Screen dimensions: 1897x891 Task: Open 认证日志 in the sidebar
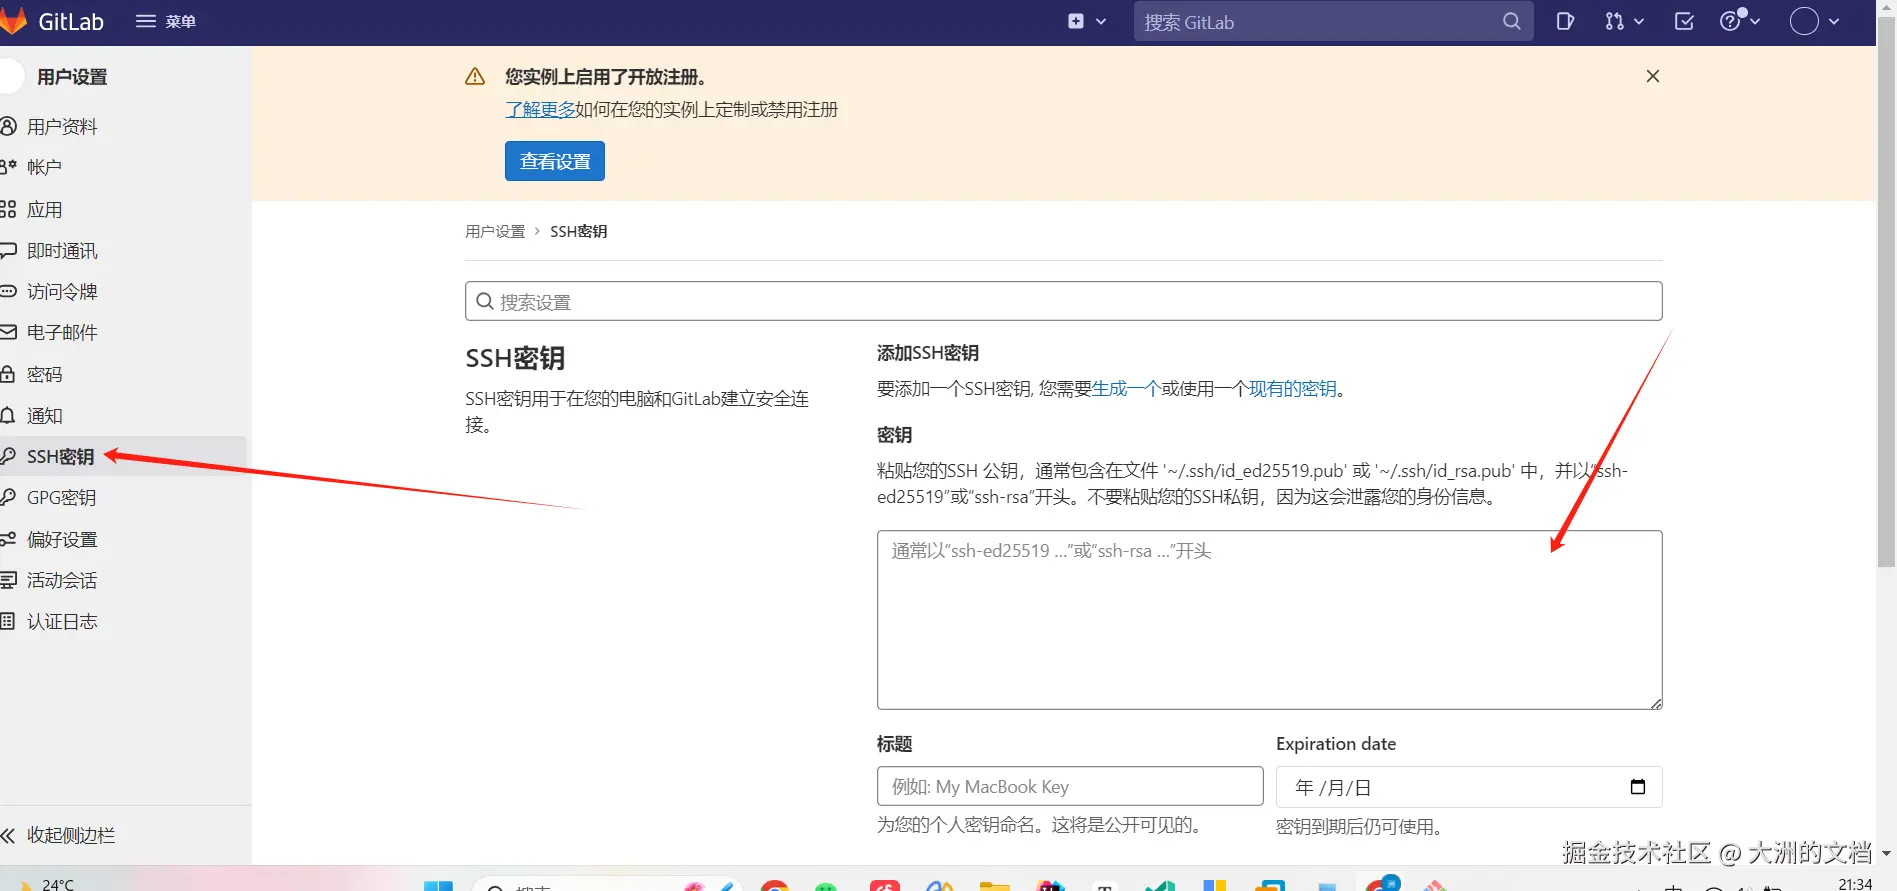[123, 621]
